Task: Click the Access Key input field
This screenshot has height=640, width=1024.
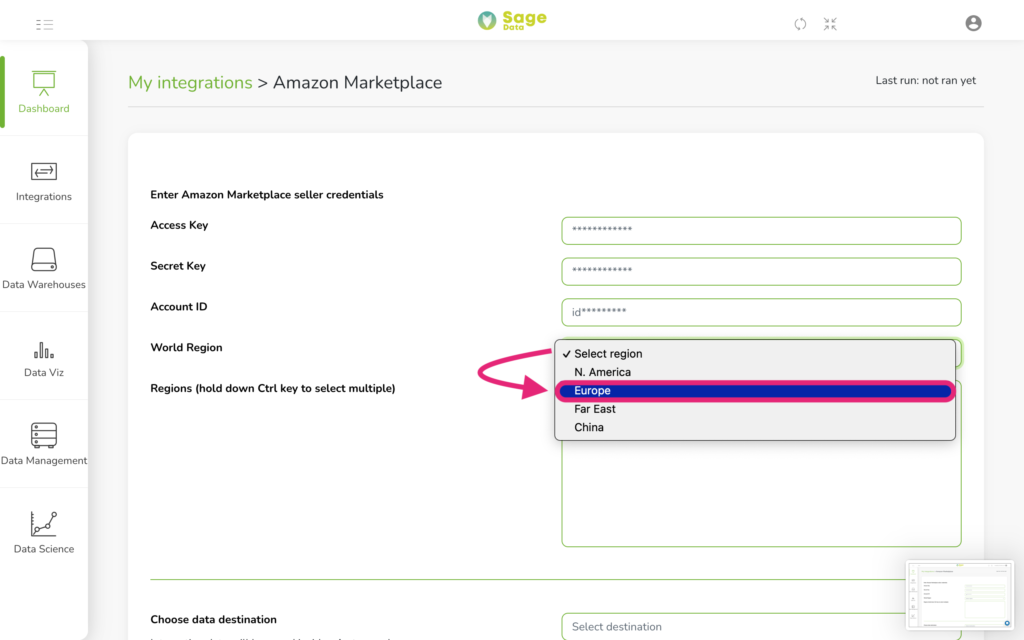Action: coord(761,231)
